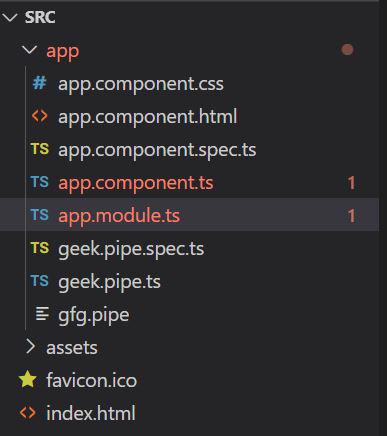
Task: Expand the assets folder chevron
Action: coord(30,347)
